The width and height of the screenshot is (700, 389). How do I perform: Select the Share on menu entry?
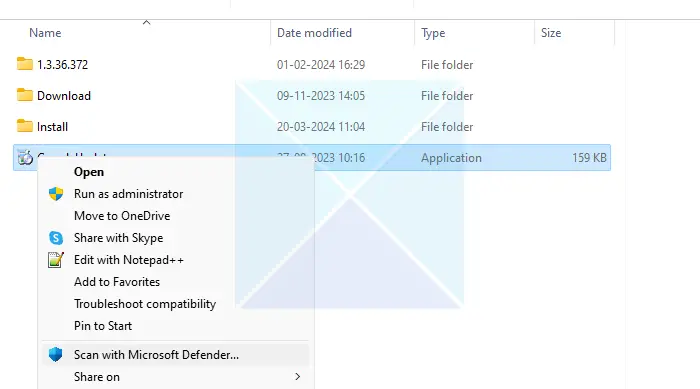coord(96,377)
